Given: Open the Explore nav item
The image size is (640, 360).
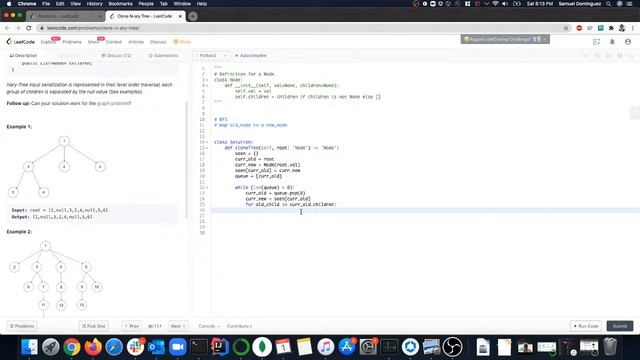Looking at the screenshot, I should [48, 42].
